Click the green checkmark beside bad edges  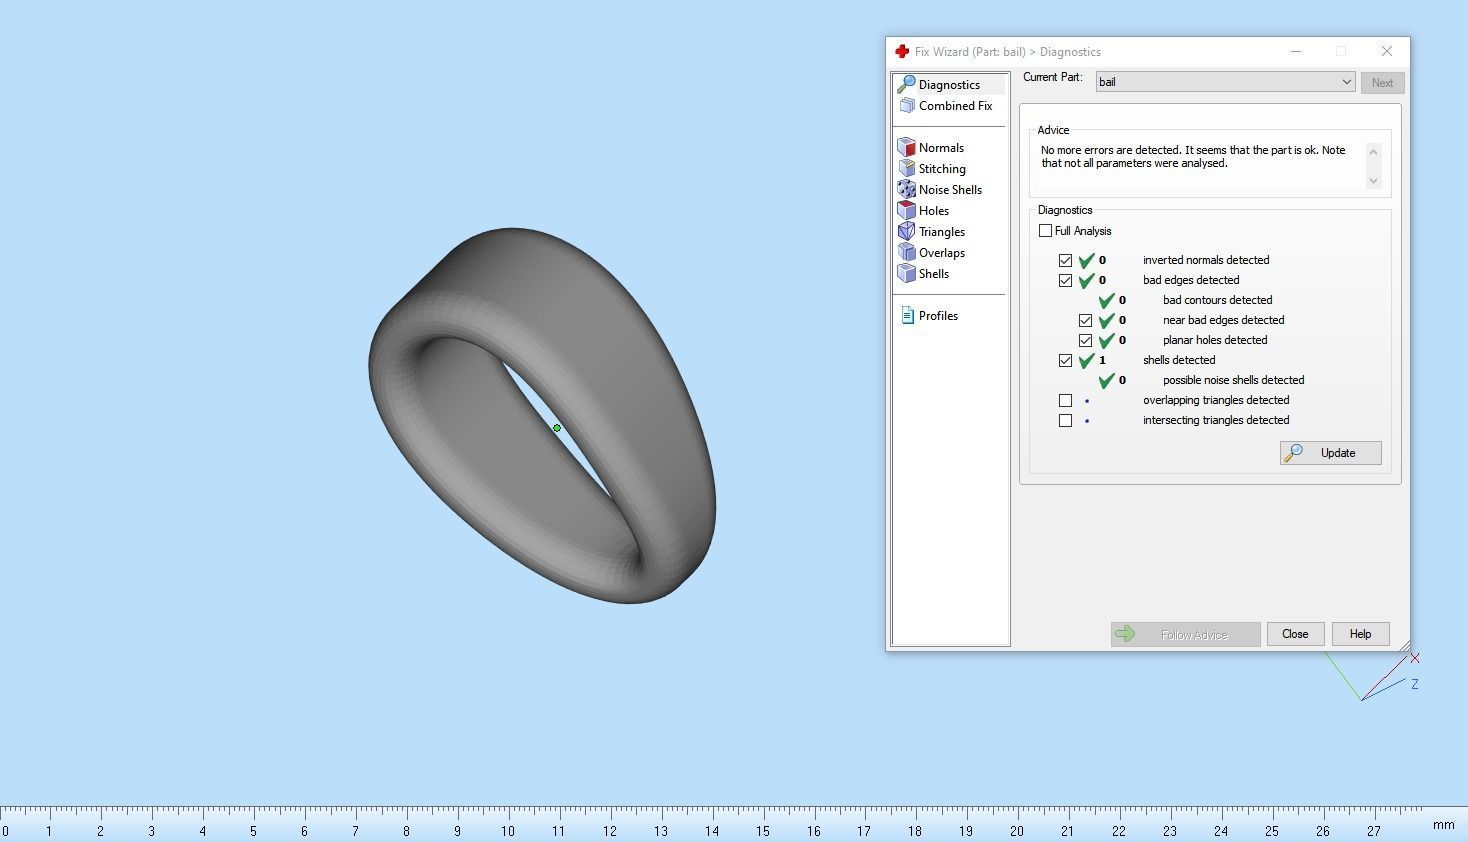click(1087, 280)
